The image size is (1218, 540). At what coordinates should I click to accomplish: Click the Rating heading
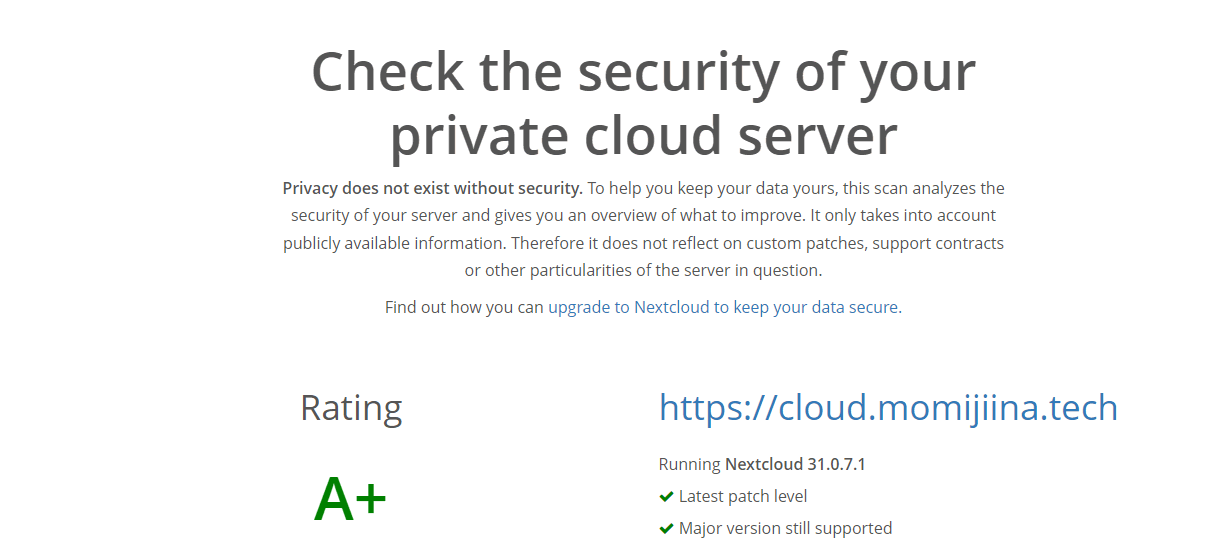[x=351, y=408]
